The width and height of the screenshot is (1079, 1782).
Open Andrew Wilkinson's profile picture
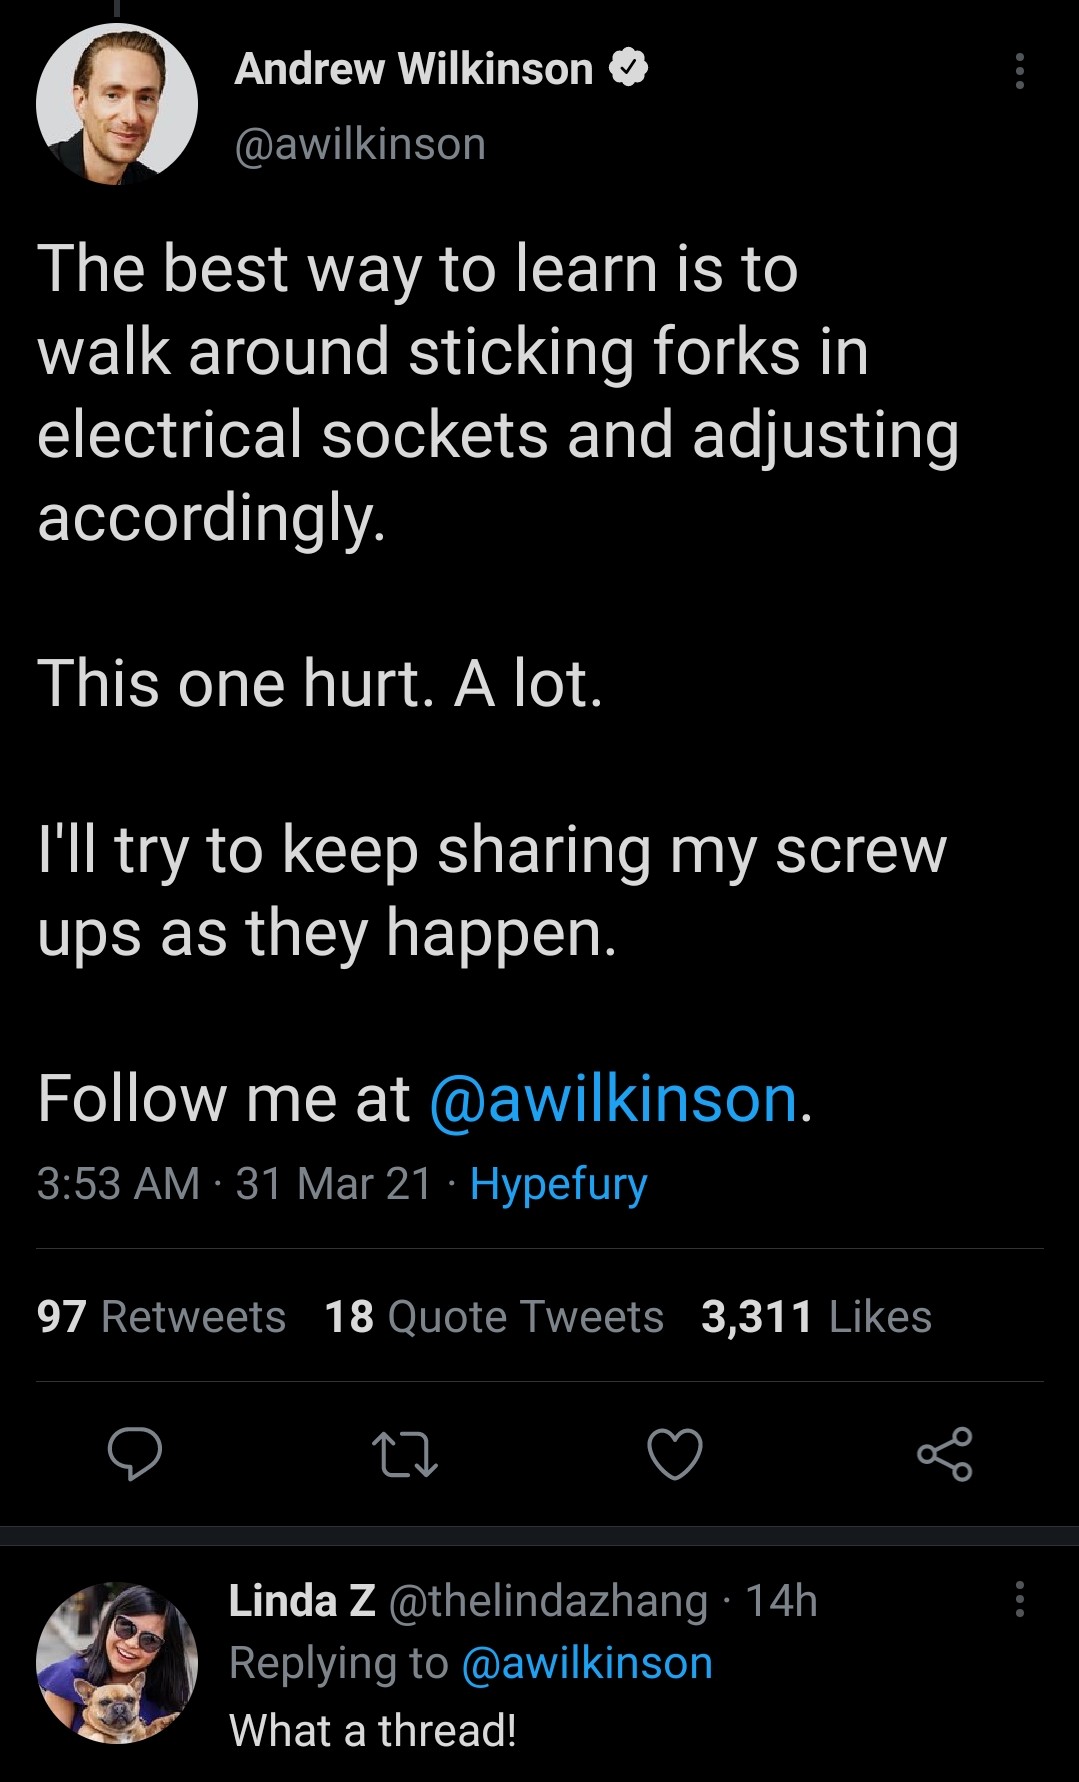click(117, 104)
